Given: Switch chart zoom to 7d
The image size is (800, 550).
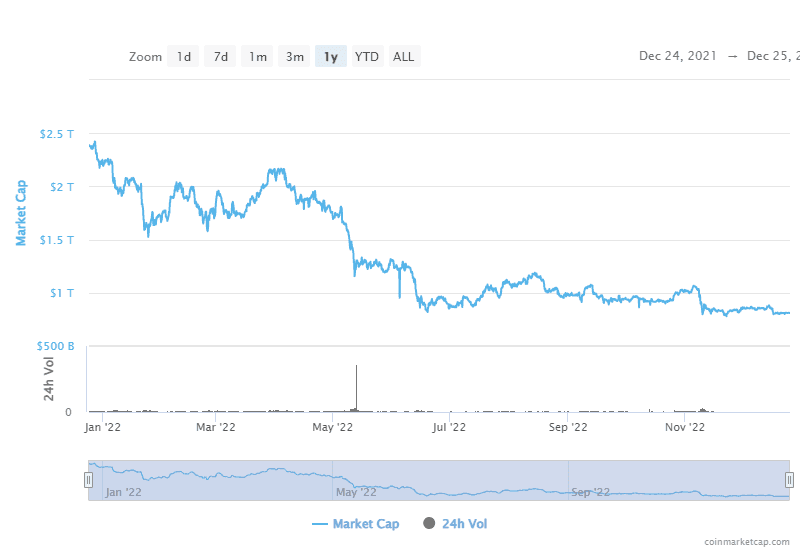Looking at the screenshot, I should tap(221, 57).
